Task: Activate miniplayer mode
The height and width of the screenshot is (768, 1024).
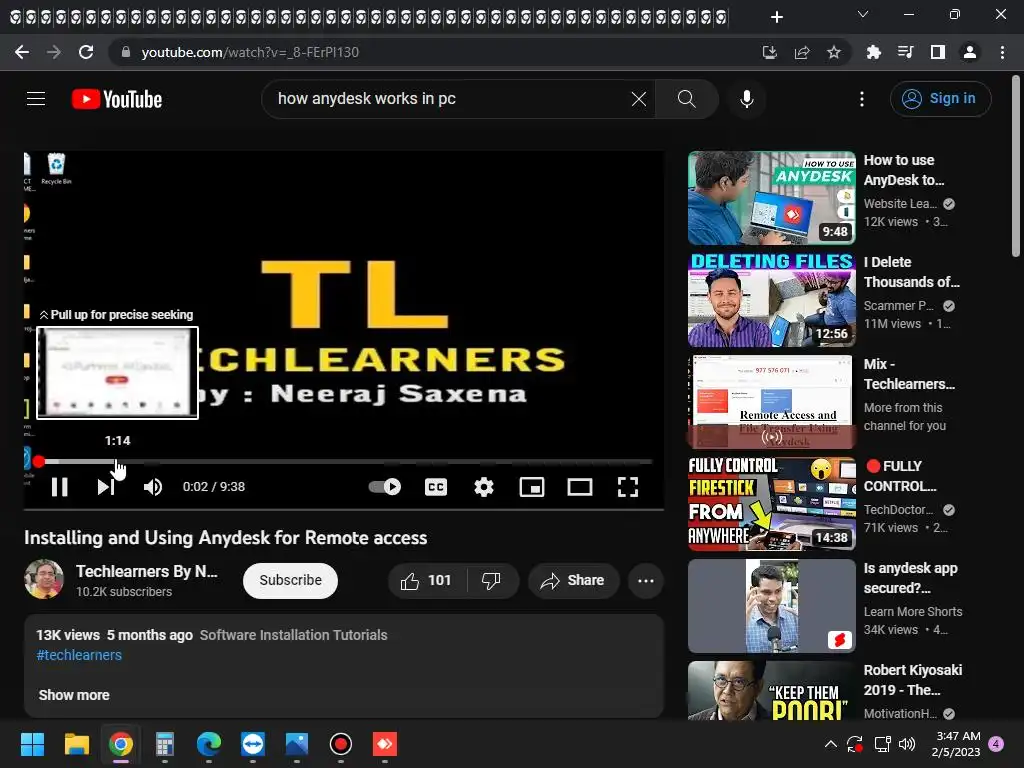Action: click(532, 487)
